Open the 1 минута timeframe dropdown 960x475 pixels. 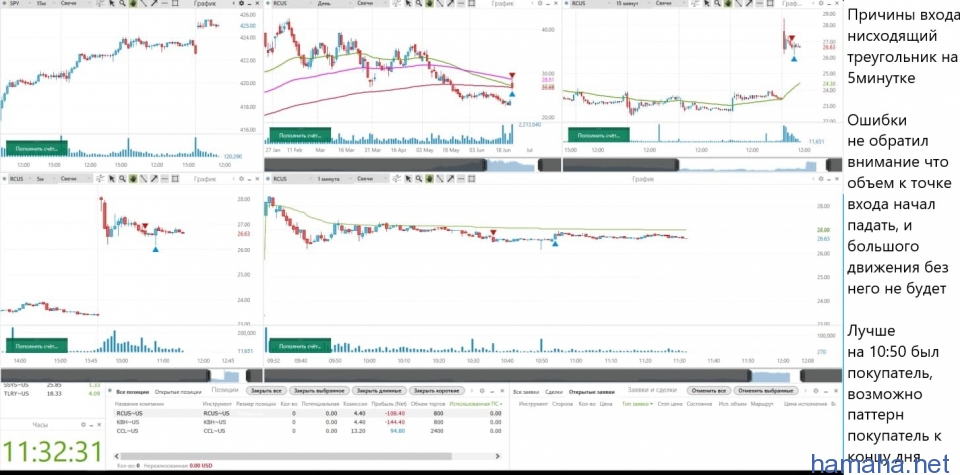[335, 179]
